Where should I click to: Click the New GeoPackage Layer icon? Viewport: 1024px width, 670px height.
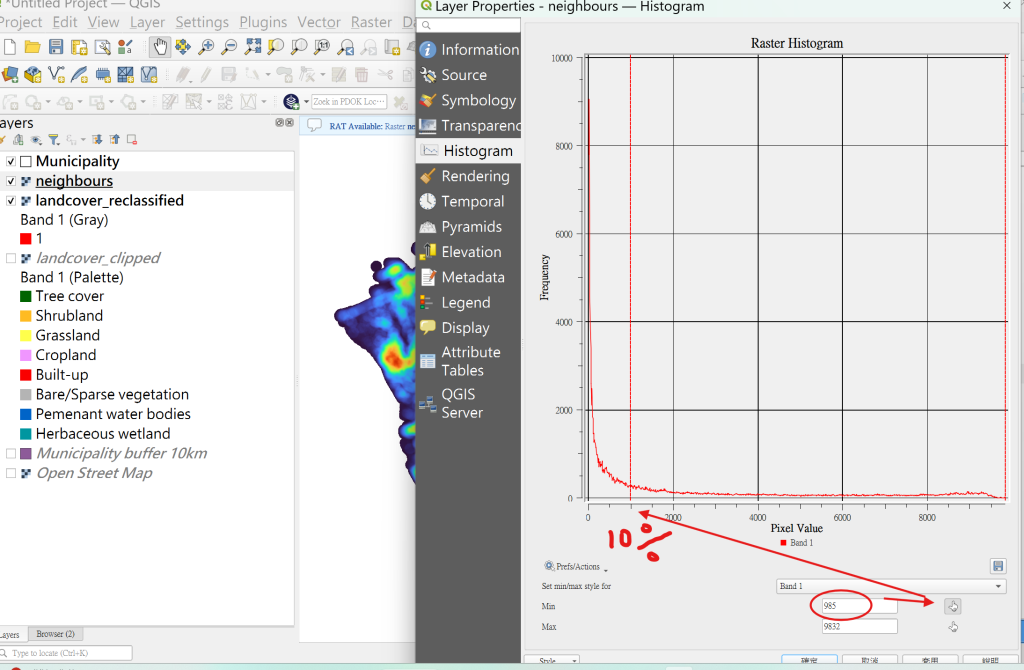(x=33, y=74)
